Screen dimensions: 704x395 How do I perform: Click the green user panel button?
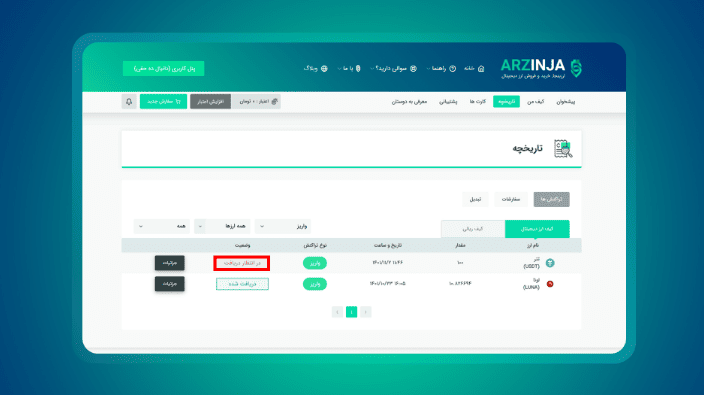coord(163,68)
